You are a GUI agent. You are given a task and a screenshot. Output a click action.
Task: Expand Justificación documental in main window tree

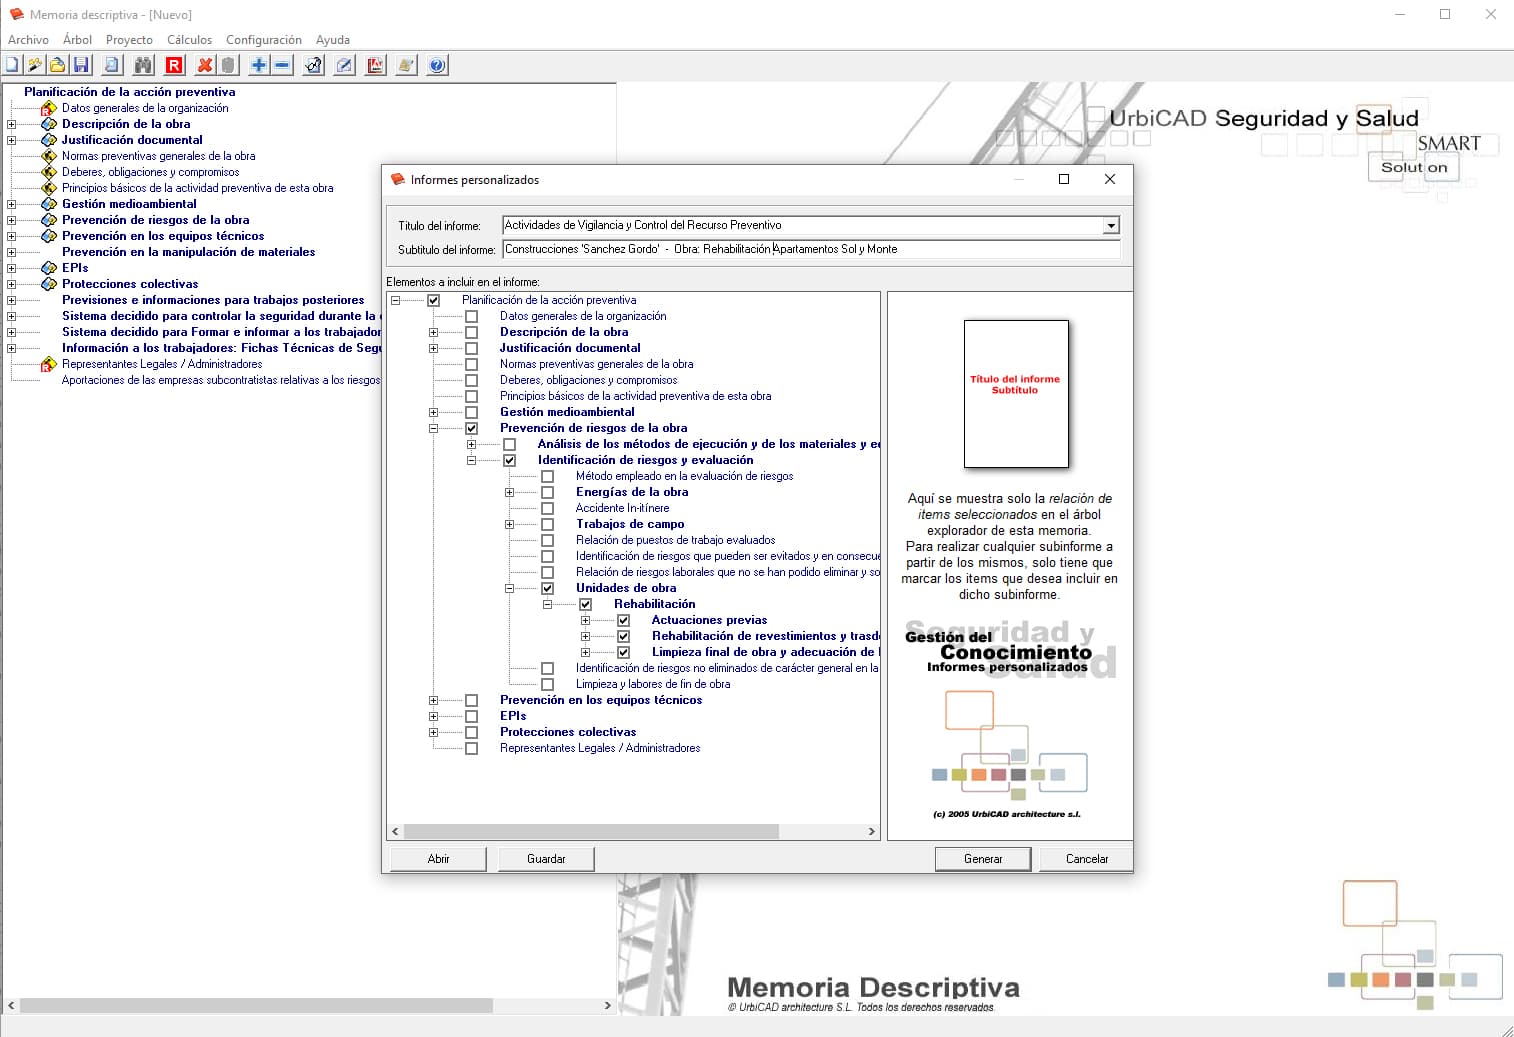click(12, 140)
